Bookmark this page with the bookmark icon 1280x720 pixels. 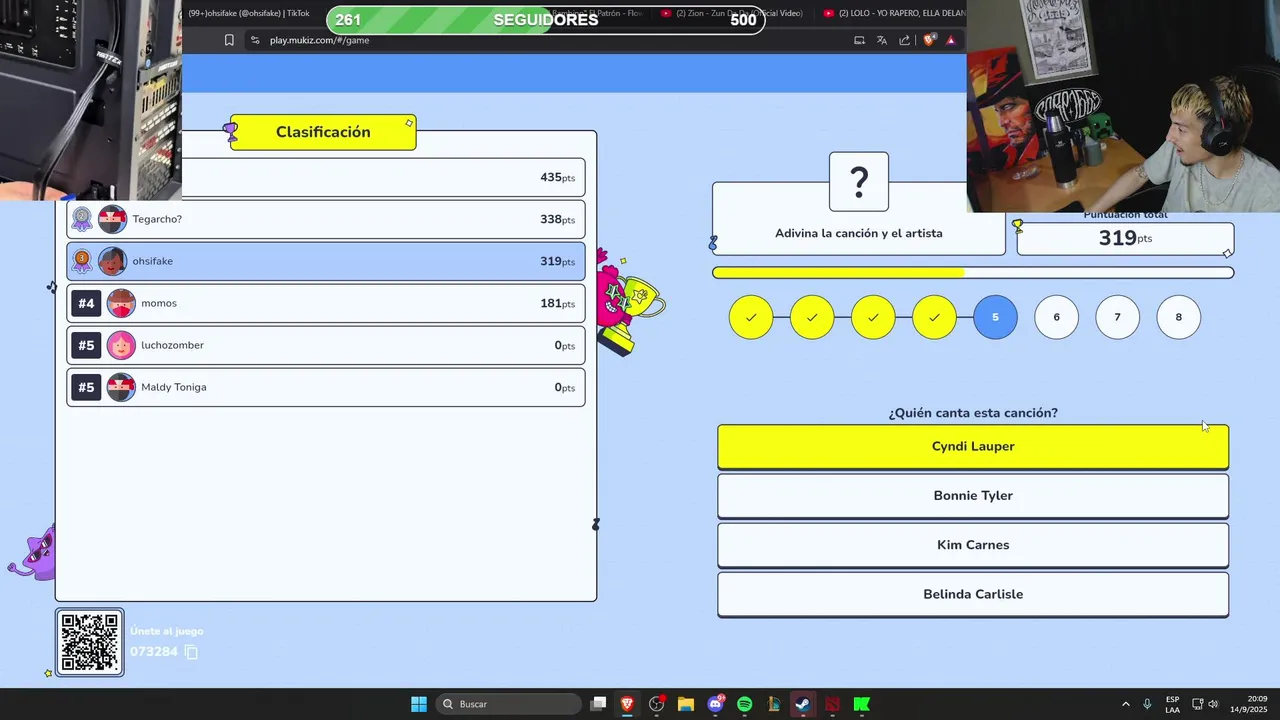point(229,40)
